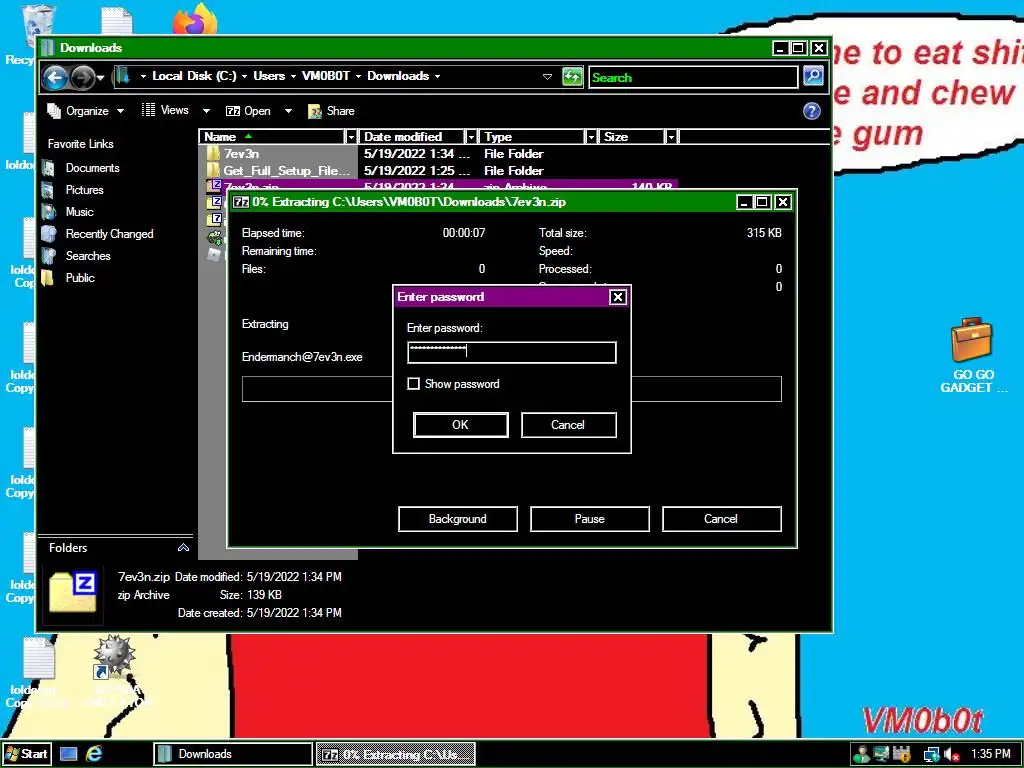
Task: Open Documents in Favorite Links
Action: (x=92, y=168)
